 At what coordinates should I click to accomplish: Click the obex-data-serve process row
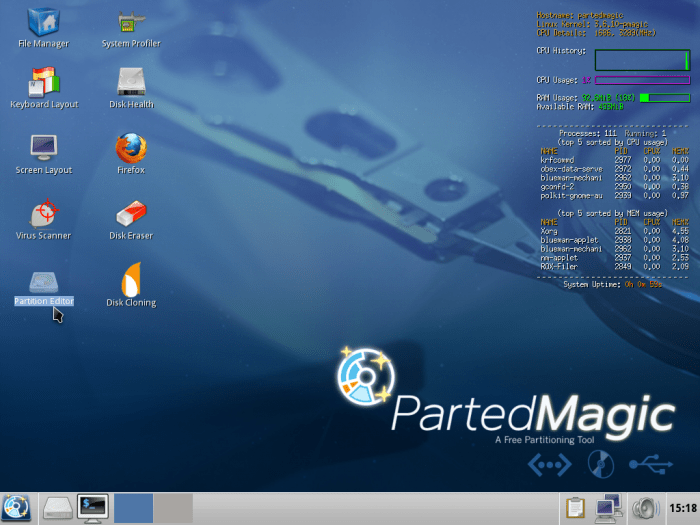(614, 169)
